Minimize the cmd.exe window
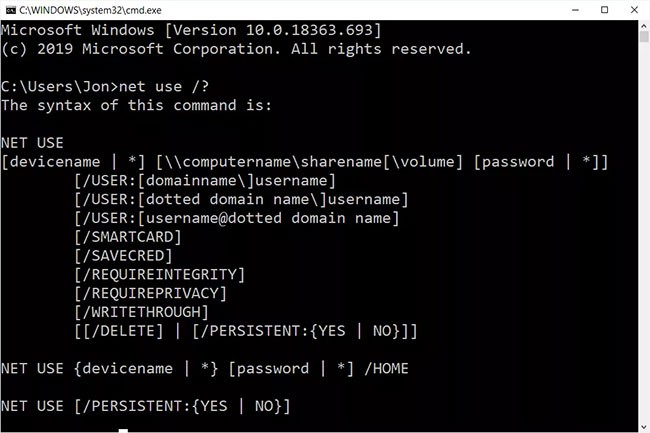Screen dimensions: 650x433 pyautogui.click(x=573, y=9)
